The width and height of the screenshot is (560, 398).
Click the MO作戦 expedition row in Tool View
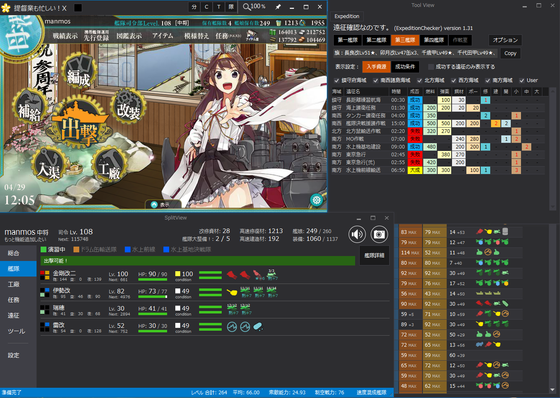[438, 139]
